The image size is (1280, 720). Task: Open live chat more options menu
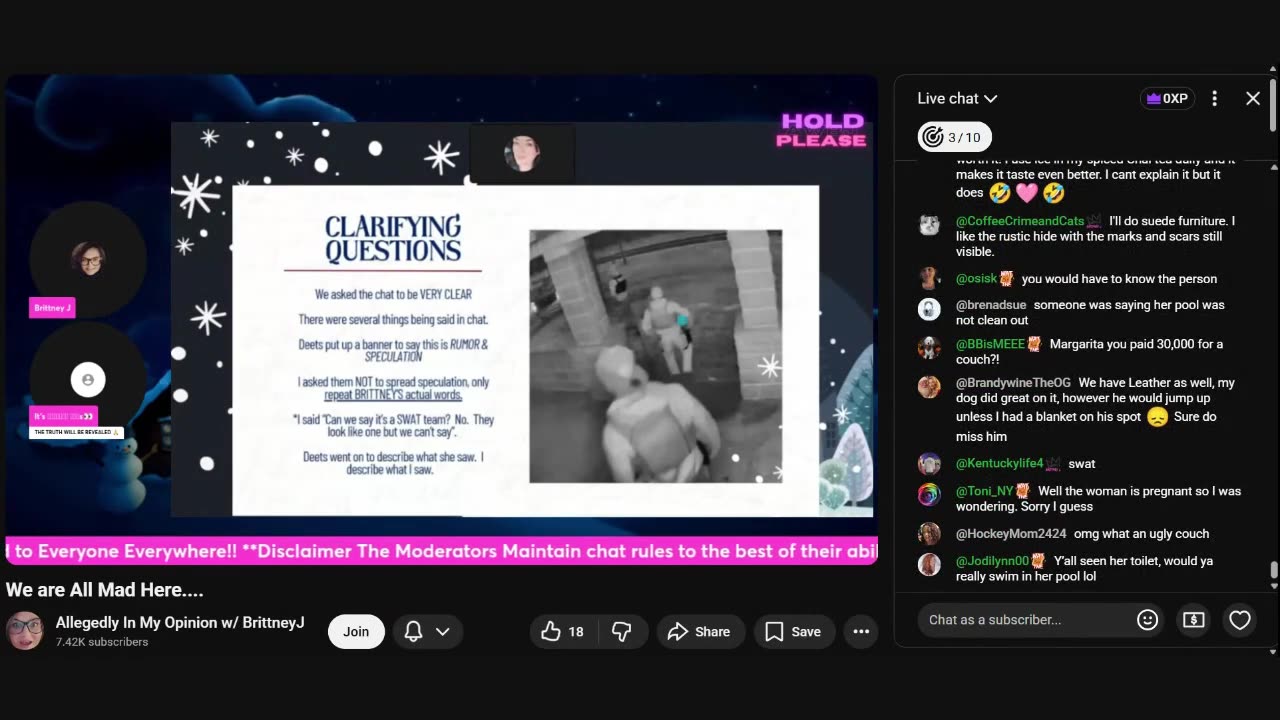[1214, 98]
